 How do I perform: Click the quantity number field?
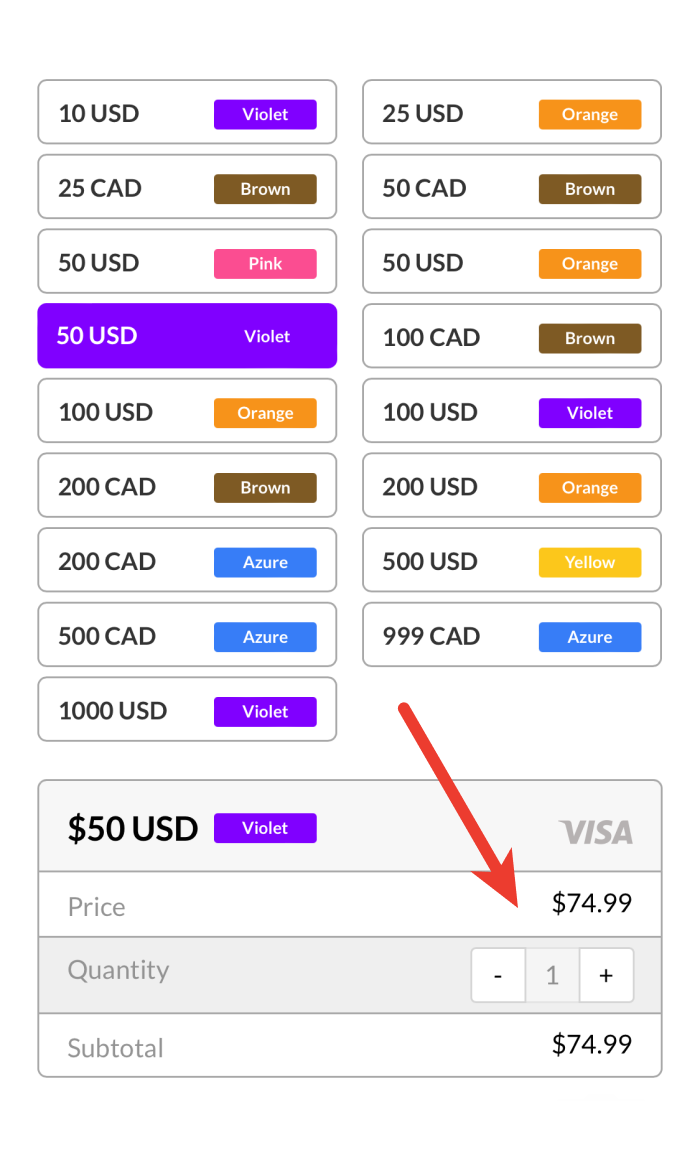pyautogui.click(x=552, y=976)
